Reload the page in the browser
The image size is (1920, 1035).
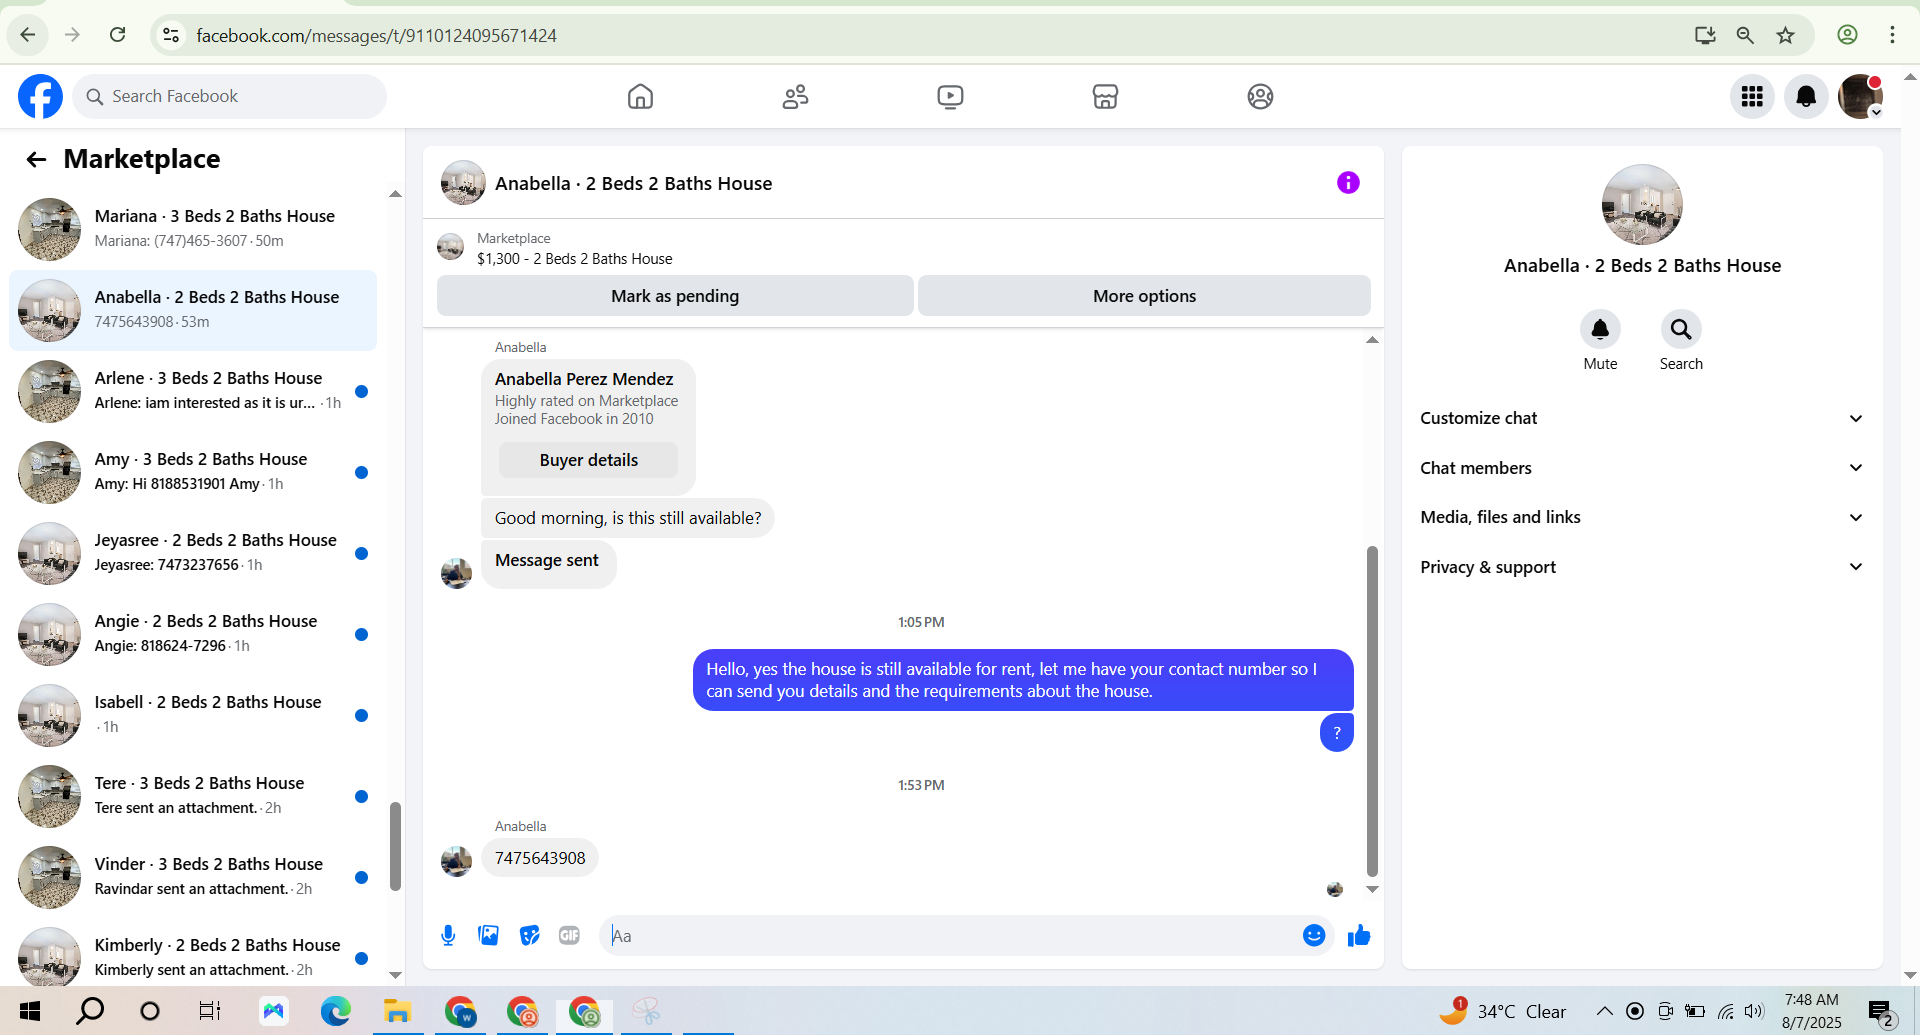[x=117, y=35]
